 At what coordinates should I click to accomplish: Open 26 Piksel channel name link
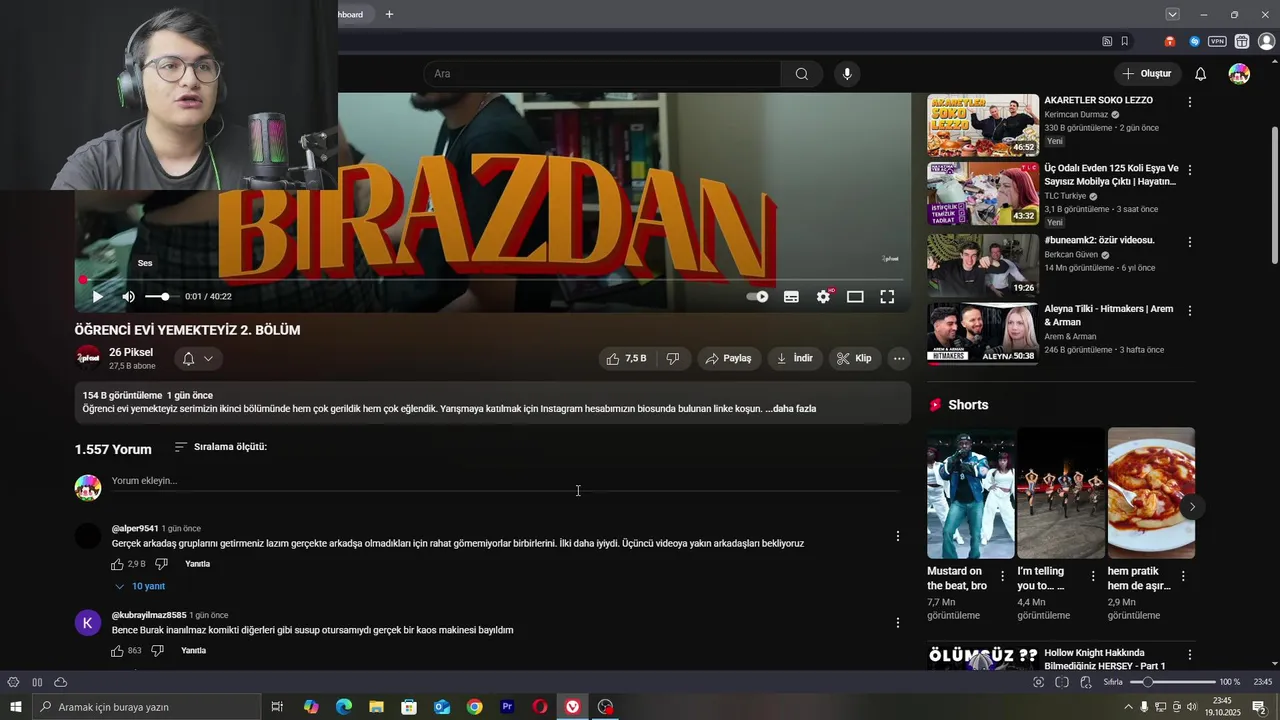(131, 352)
